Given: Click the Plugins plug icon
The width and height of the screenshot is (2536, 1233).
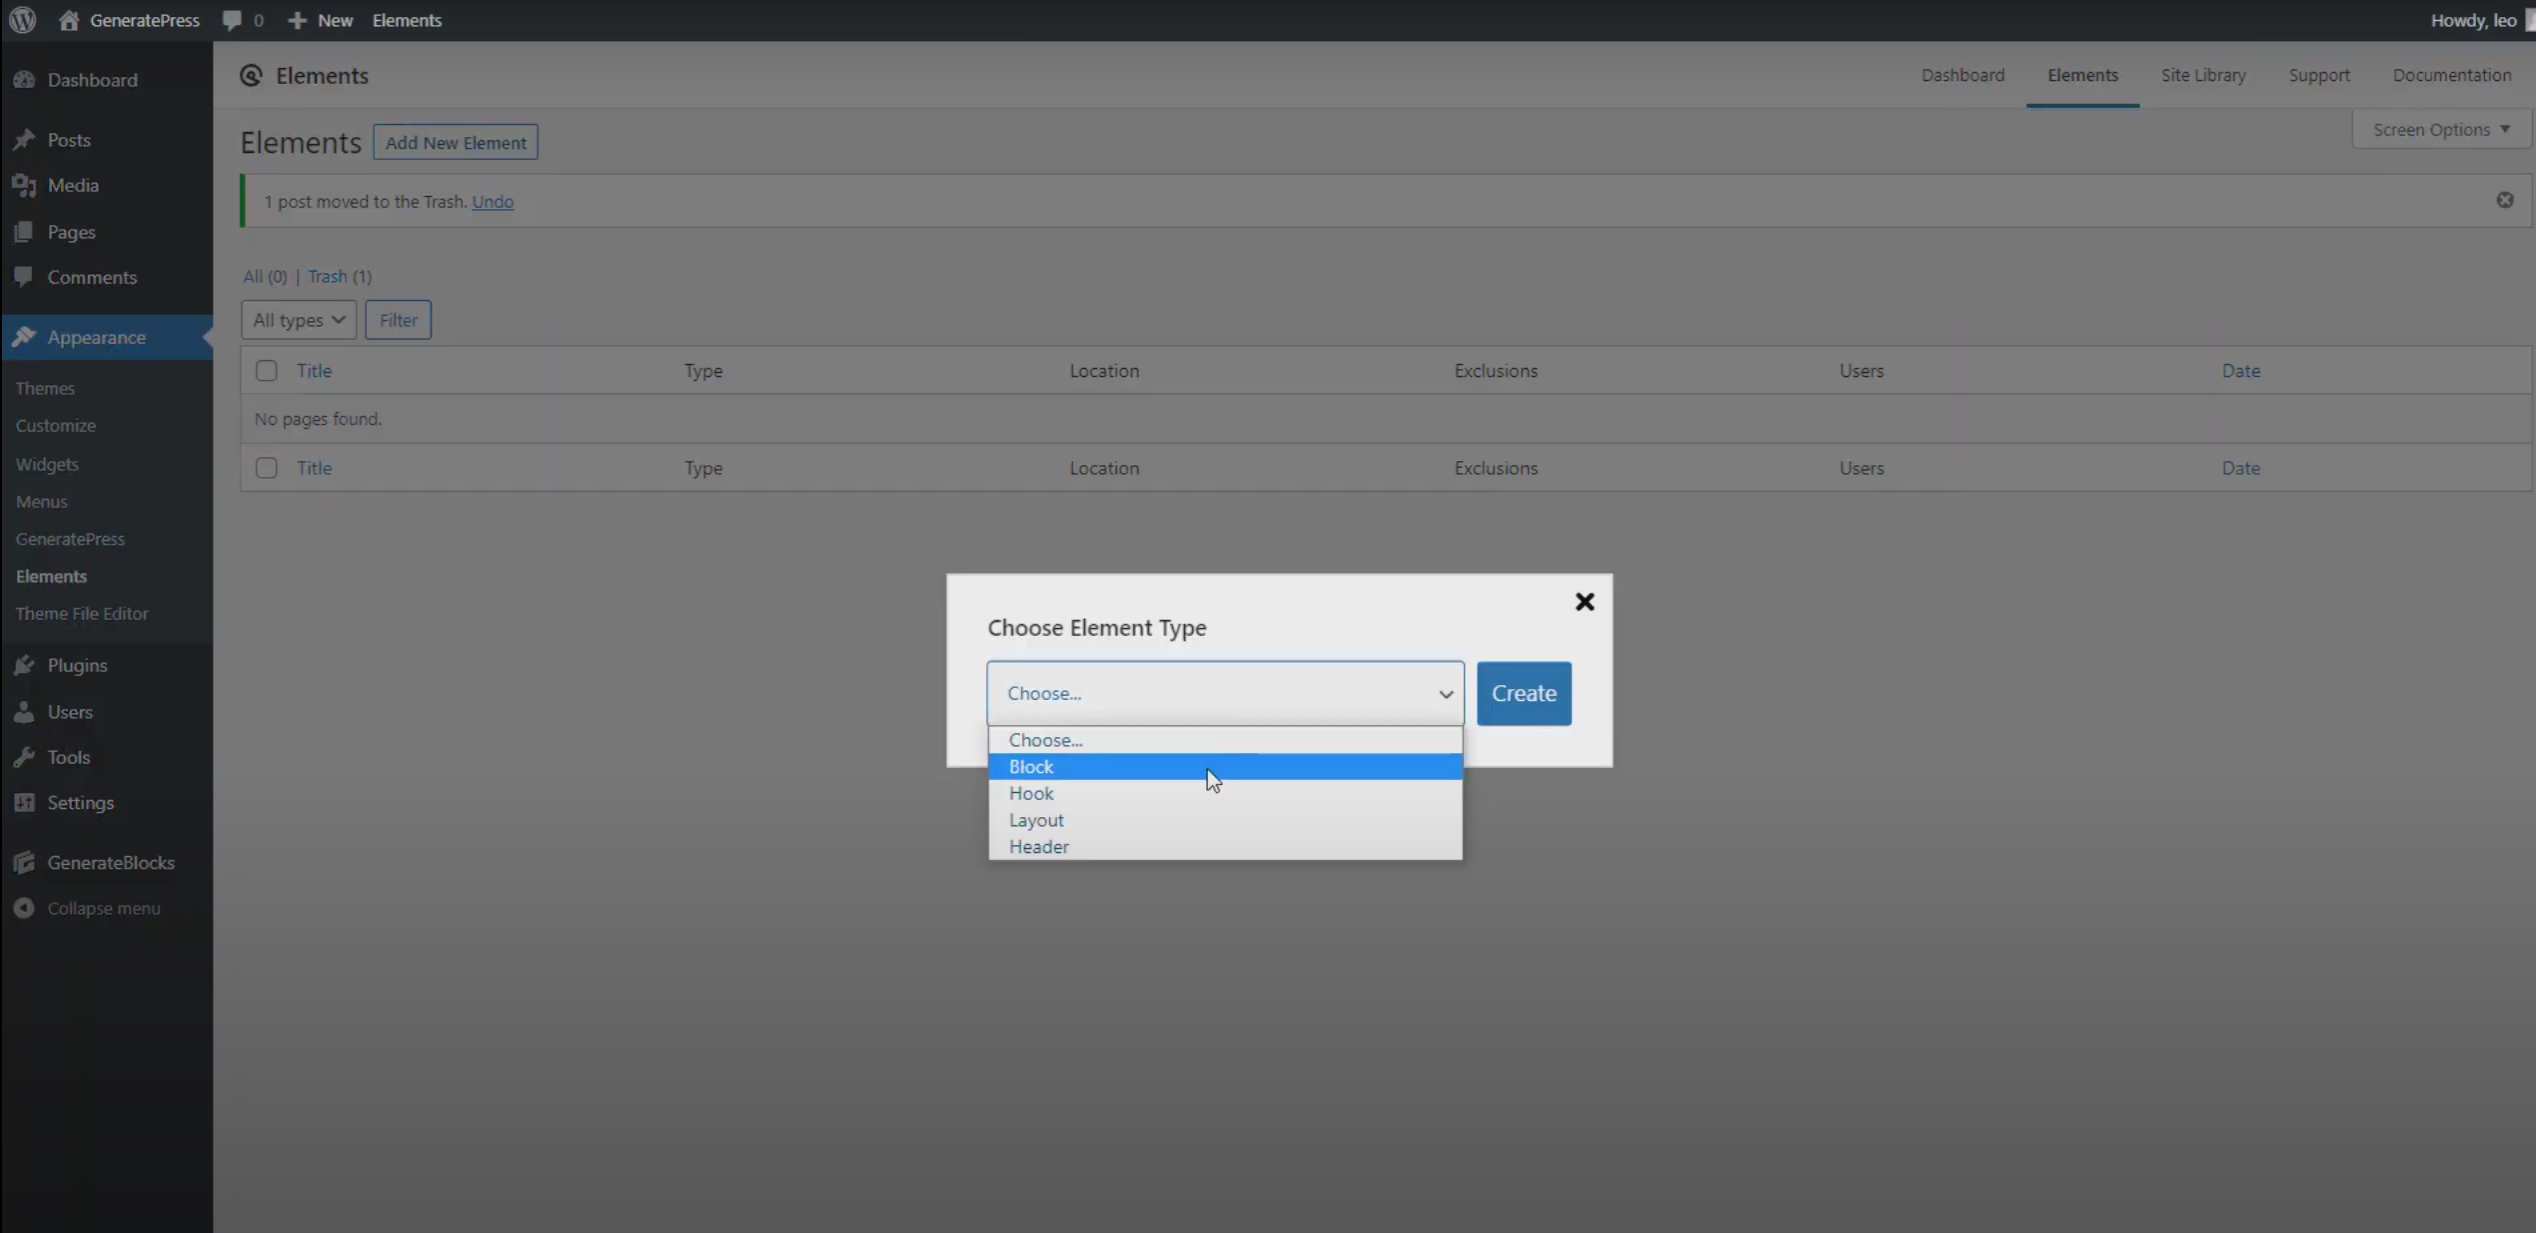Looking at the screenshot, I should coord(24,665).
